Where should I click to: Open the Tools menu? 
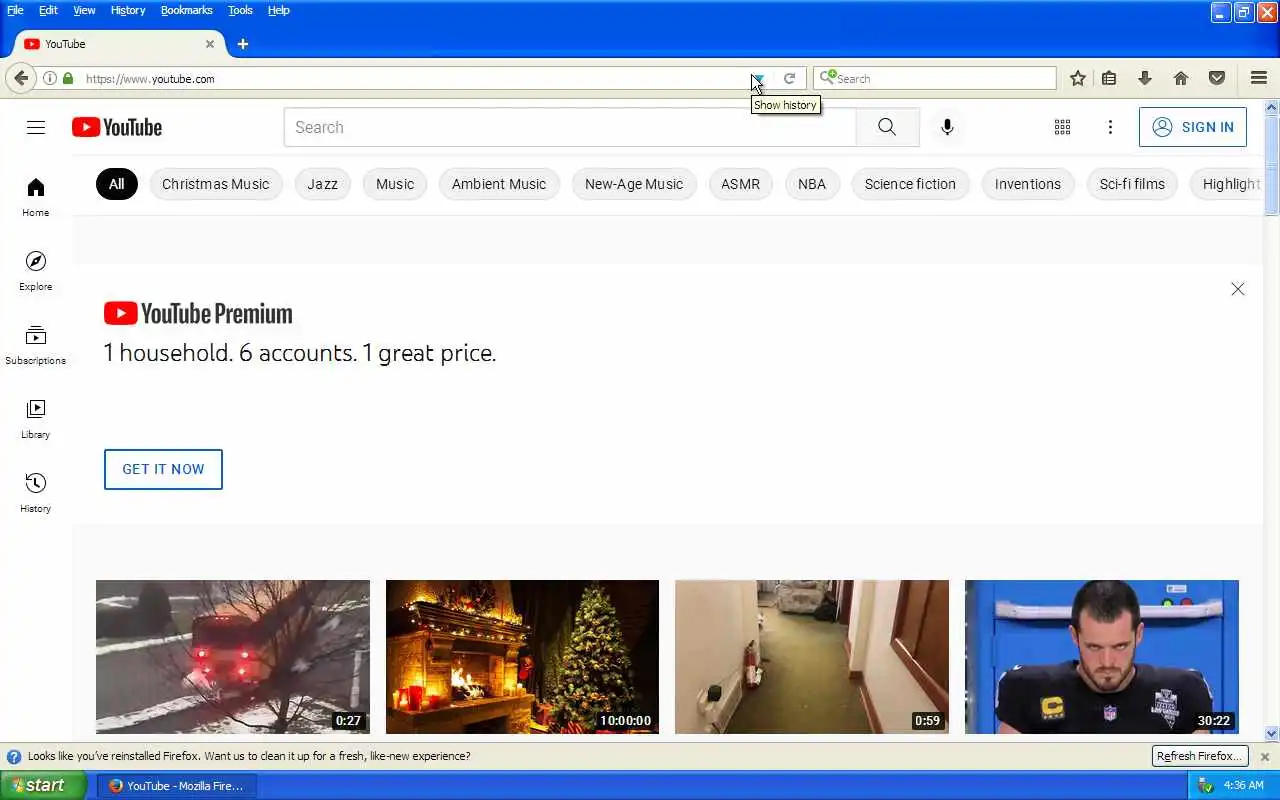point(240,10)
